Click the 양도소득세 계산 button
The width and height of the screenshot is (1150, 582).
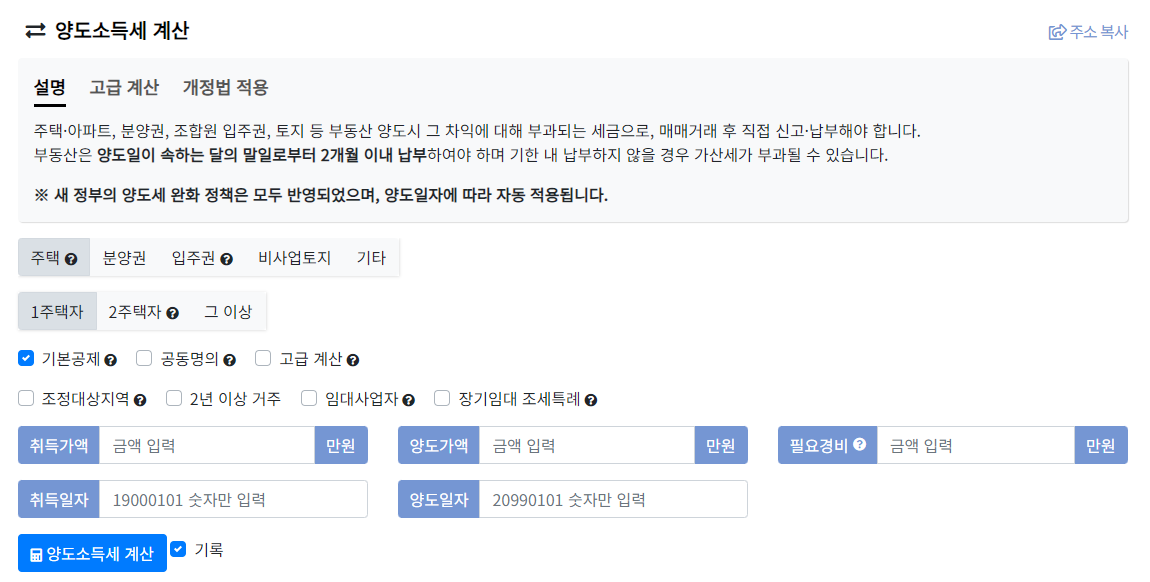[x=91, y=552]
